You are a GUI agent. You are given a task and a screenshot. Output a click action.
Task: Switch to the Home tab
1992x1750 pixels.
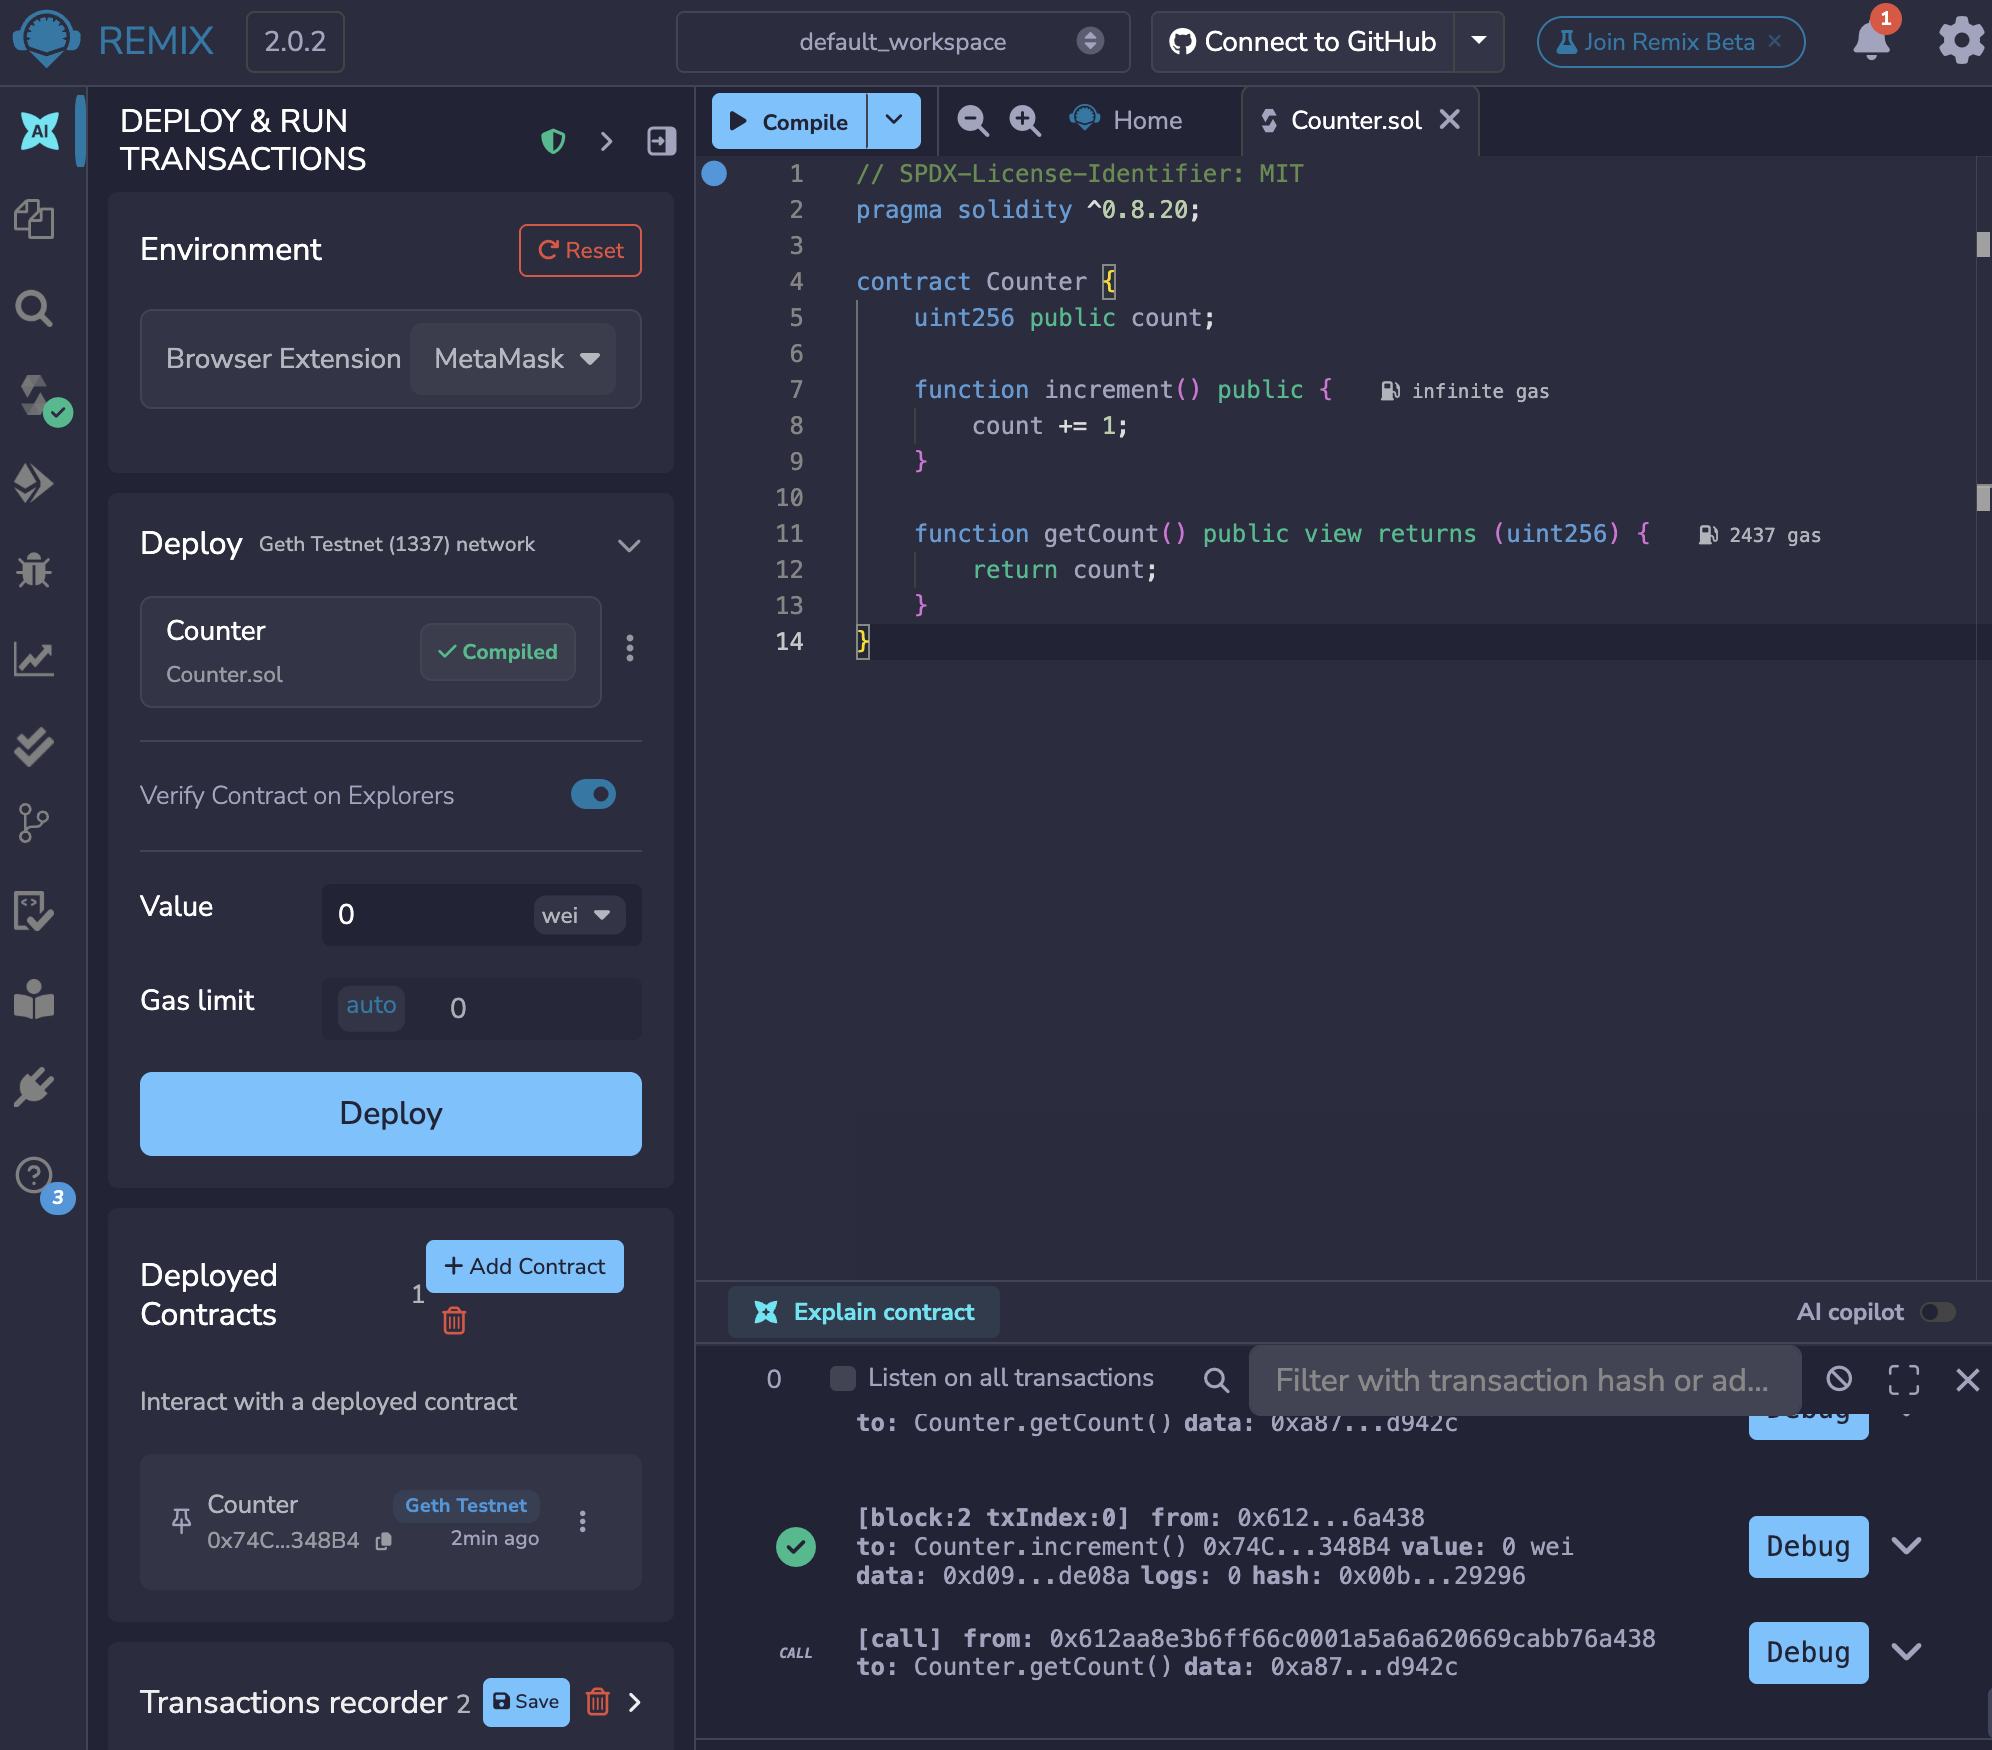(1127, 121)
